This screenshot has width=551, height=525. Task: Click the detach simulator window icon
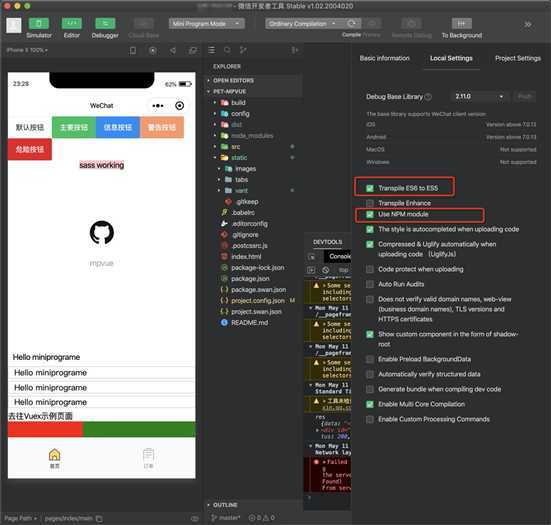point(193,51)
